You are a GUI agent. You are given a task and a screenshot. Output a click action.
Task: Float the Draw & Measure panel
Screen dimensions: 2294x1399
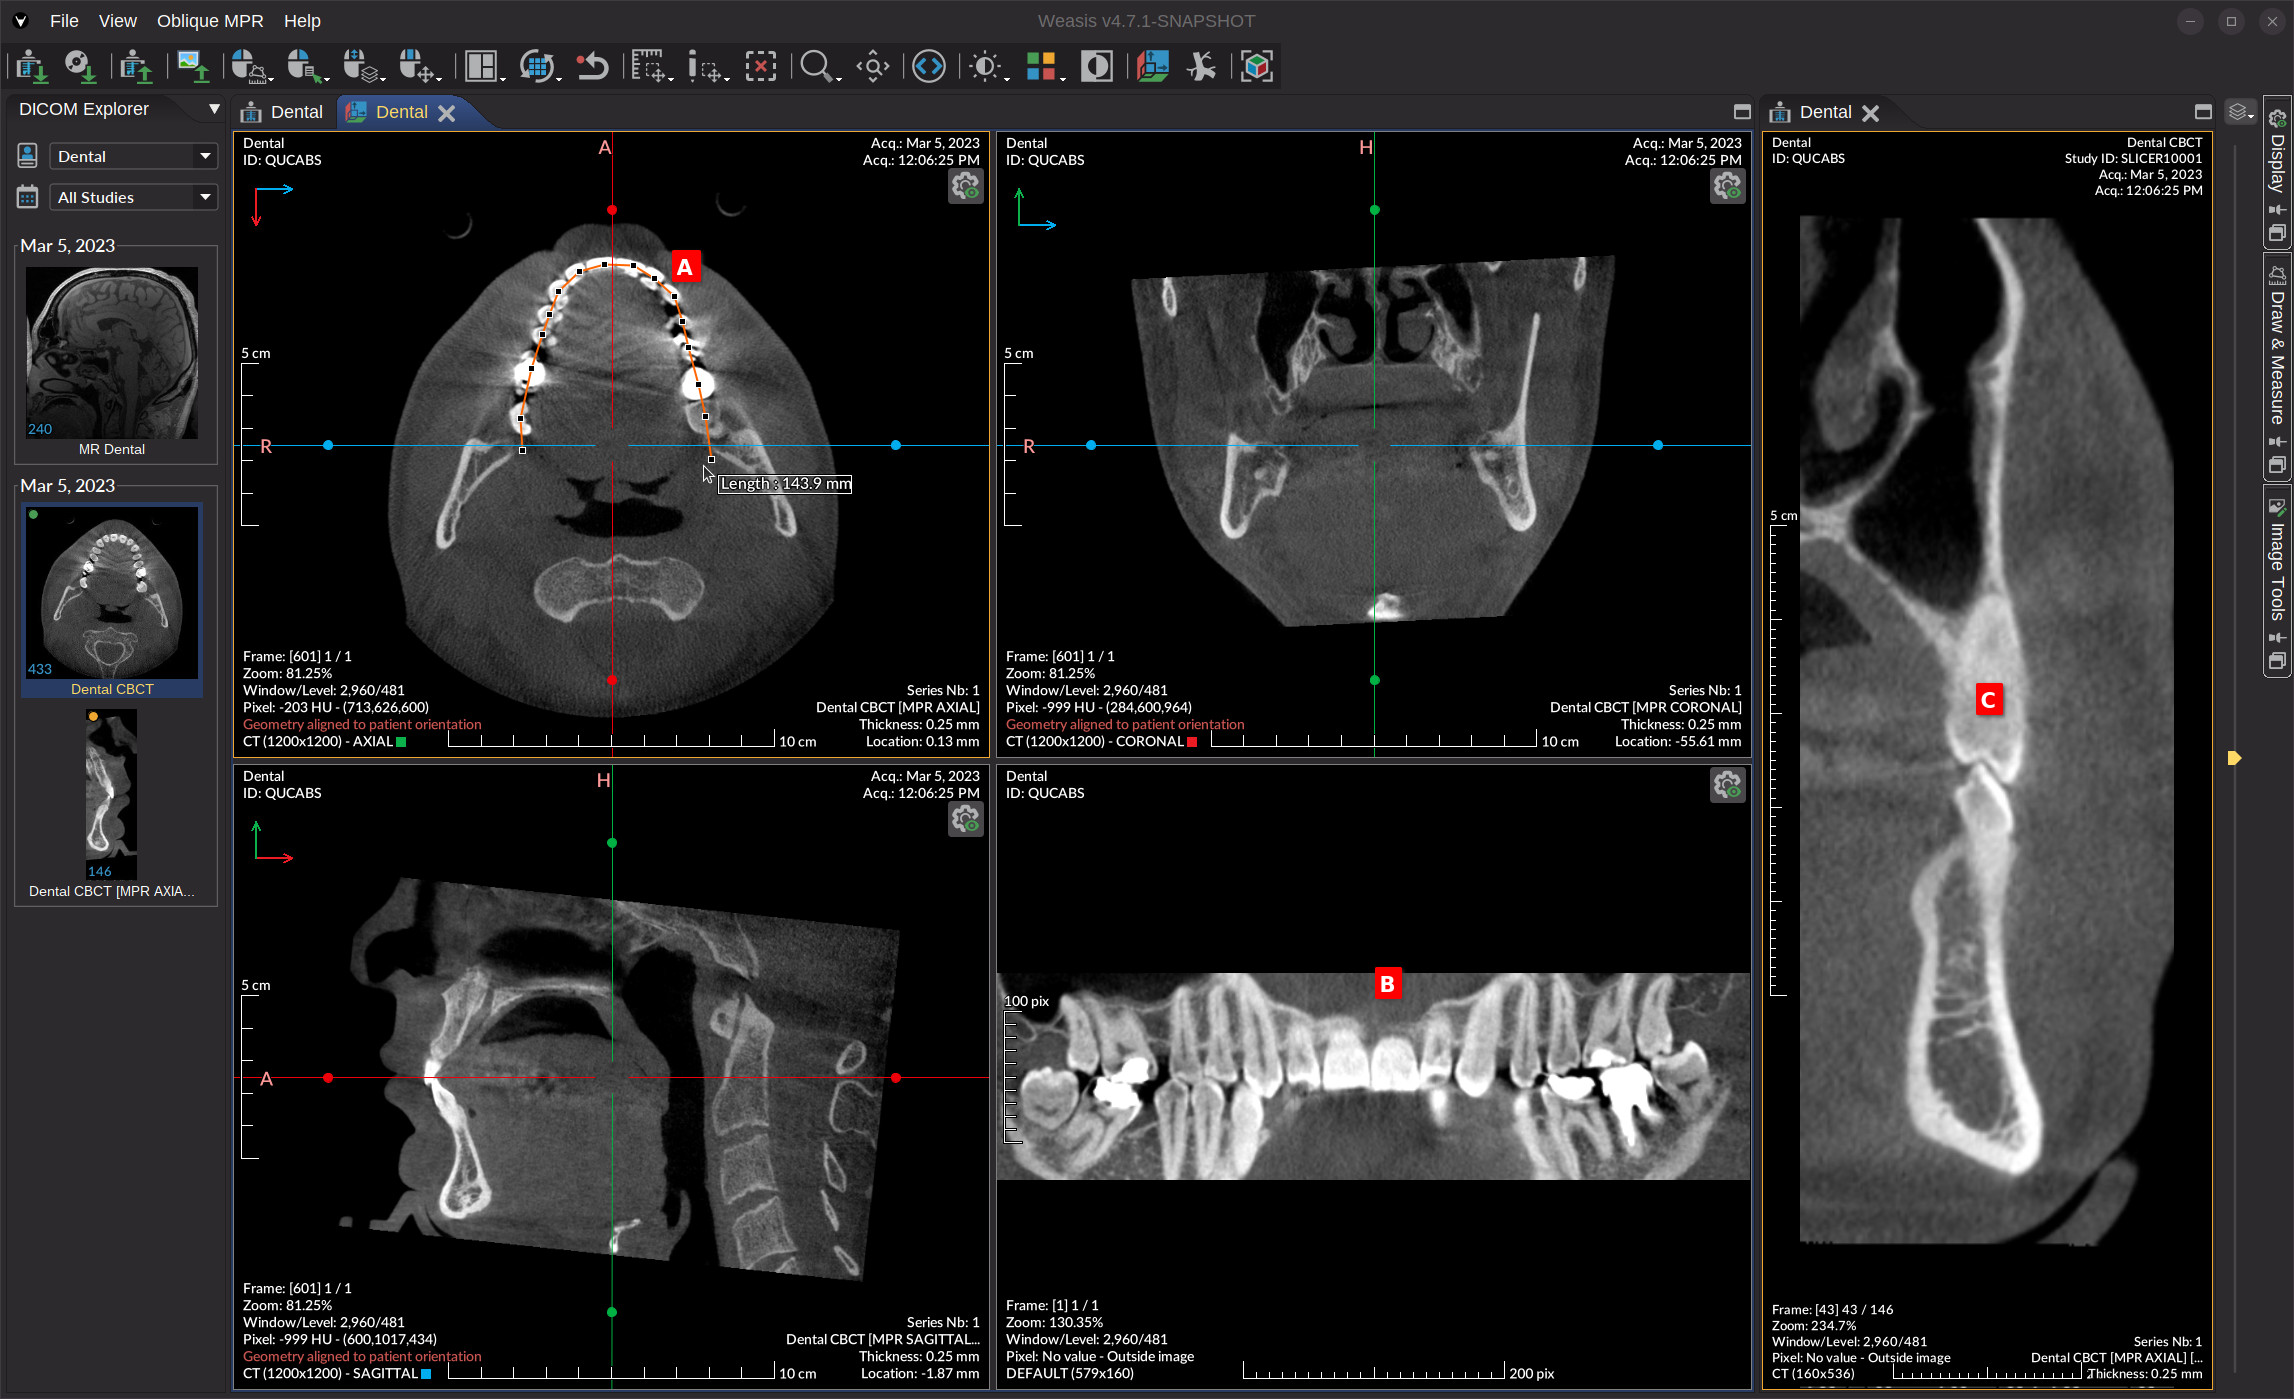2277,465
